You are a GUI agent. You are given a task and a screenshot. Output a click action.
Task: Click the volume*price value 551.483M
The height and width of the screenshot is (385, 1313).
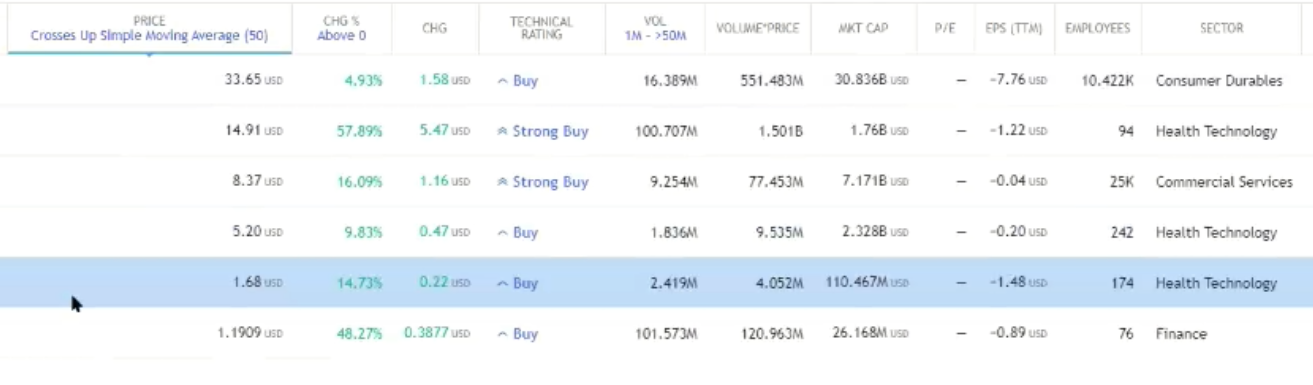coord(773,81)
